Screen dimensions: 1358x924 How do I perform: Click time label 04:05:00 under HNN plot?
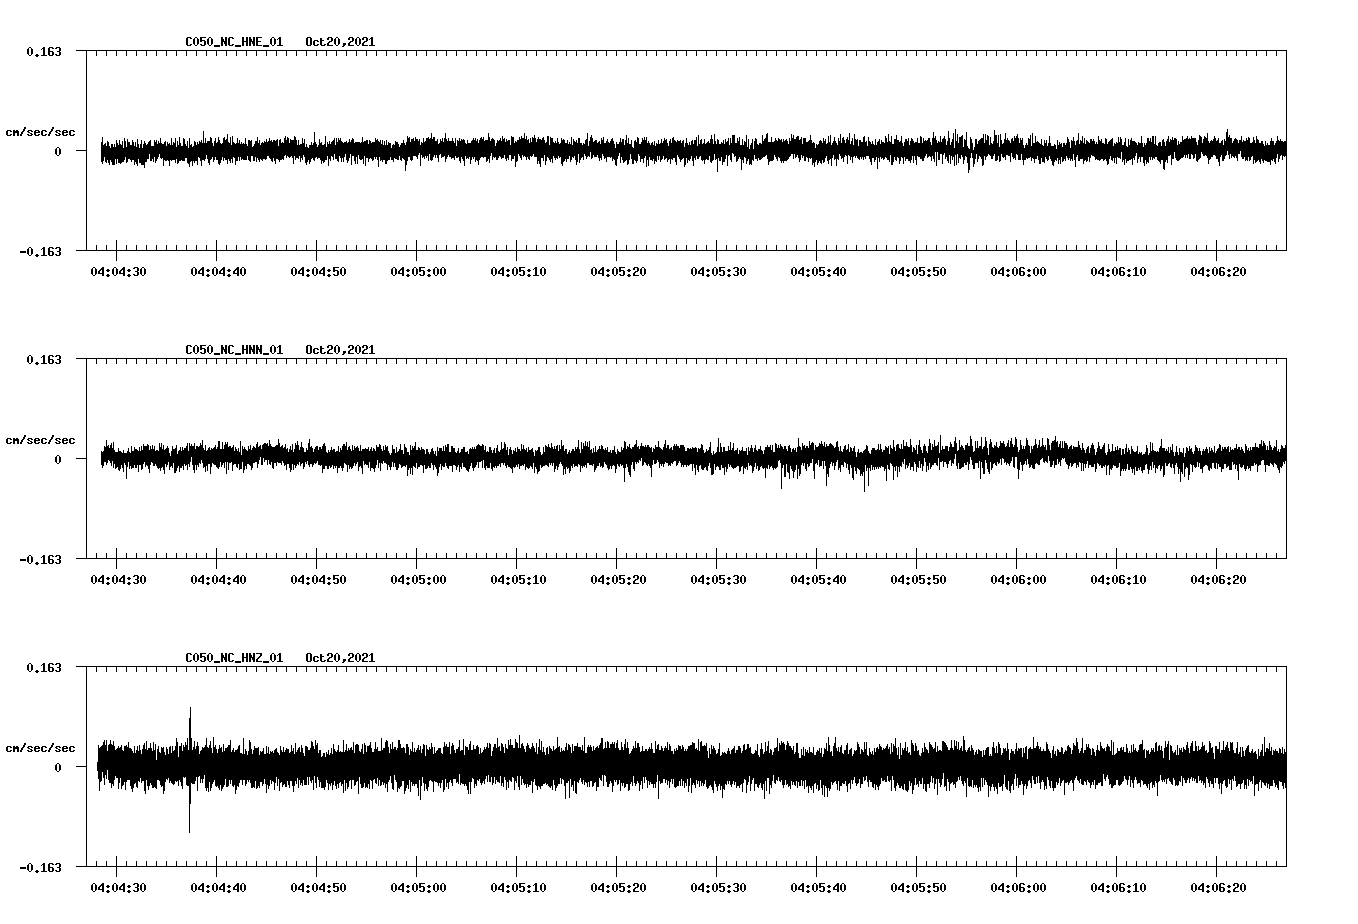pyautogui.click(x=418, y=580)
